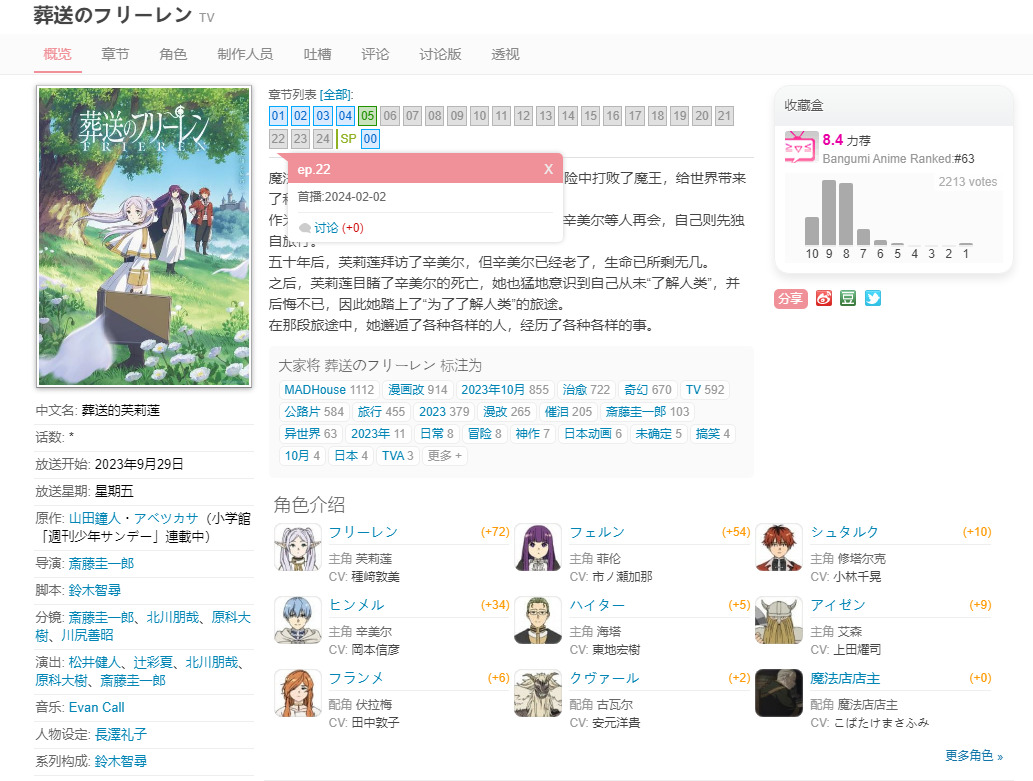
Task: Open 魔法店店主 character name link
Action: (x=845, y=678)
